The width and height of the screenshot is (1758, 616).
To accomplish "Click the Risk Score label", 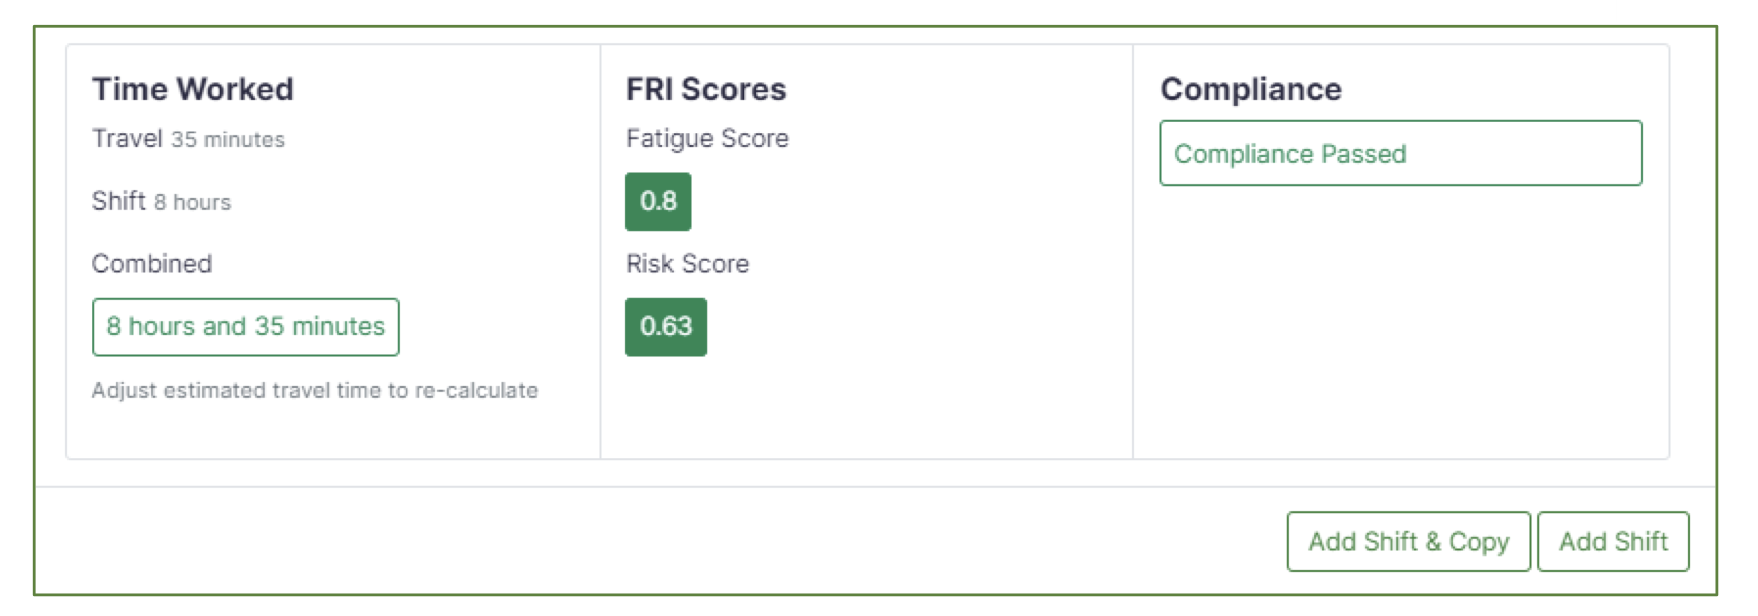I will point(687,264).
